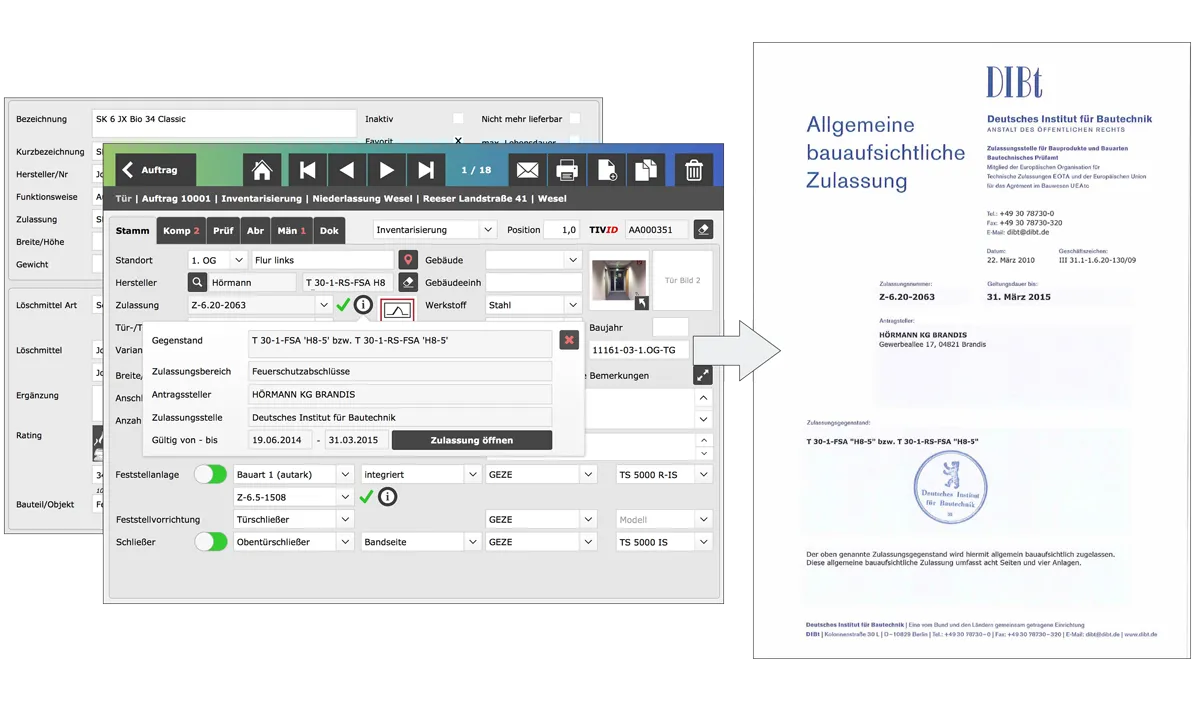Open the Inventarisierung dropdown
Screen dimensions: 1200x701
pos(435,230)
